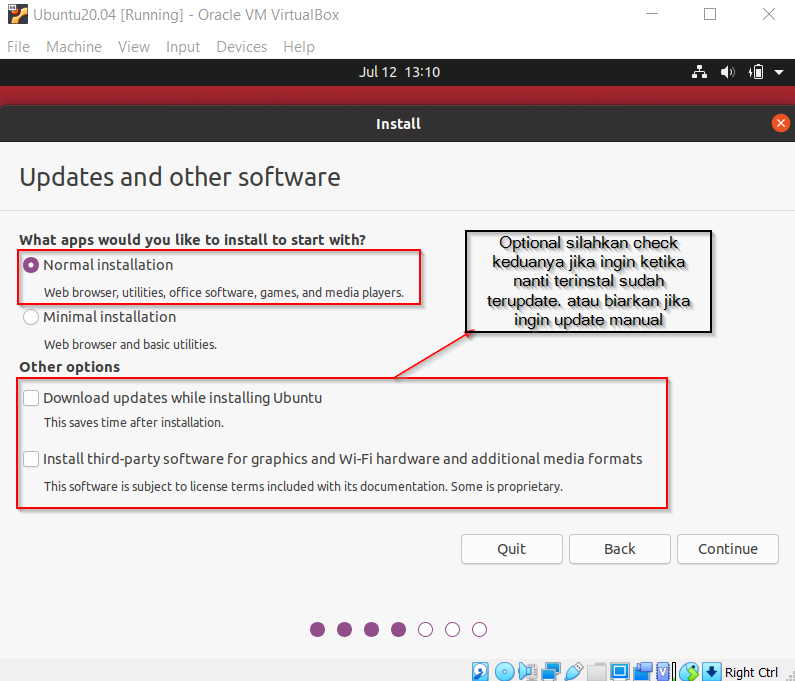The image size is (795, 681).
Task: Click the Ubuntu volume speaker icon in top bar
Action: click(727, 72)
